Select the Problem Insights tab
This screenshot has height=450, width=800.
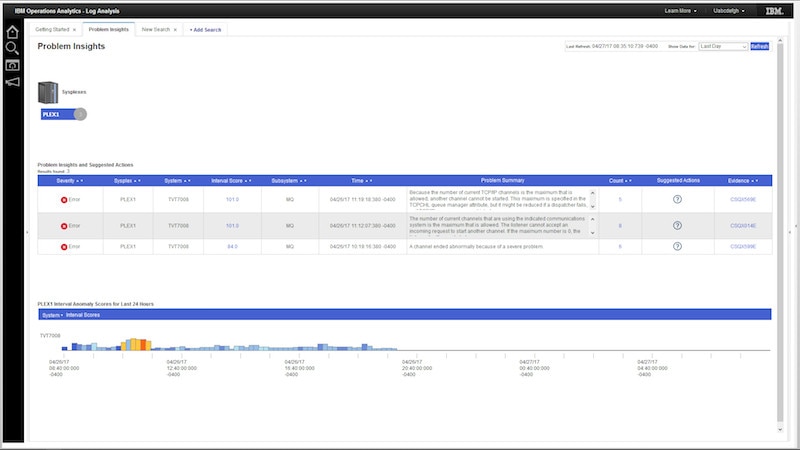pyautogui.click(x=109, y=30)
